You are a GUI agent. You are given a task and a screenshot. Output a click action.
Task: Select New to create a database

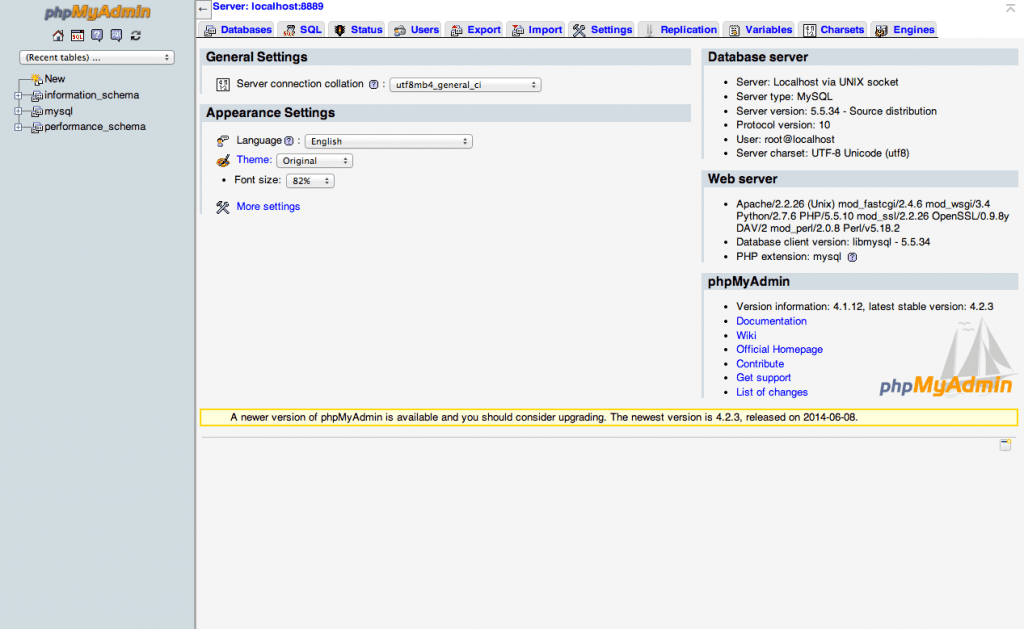coord(55,78)
